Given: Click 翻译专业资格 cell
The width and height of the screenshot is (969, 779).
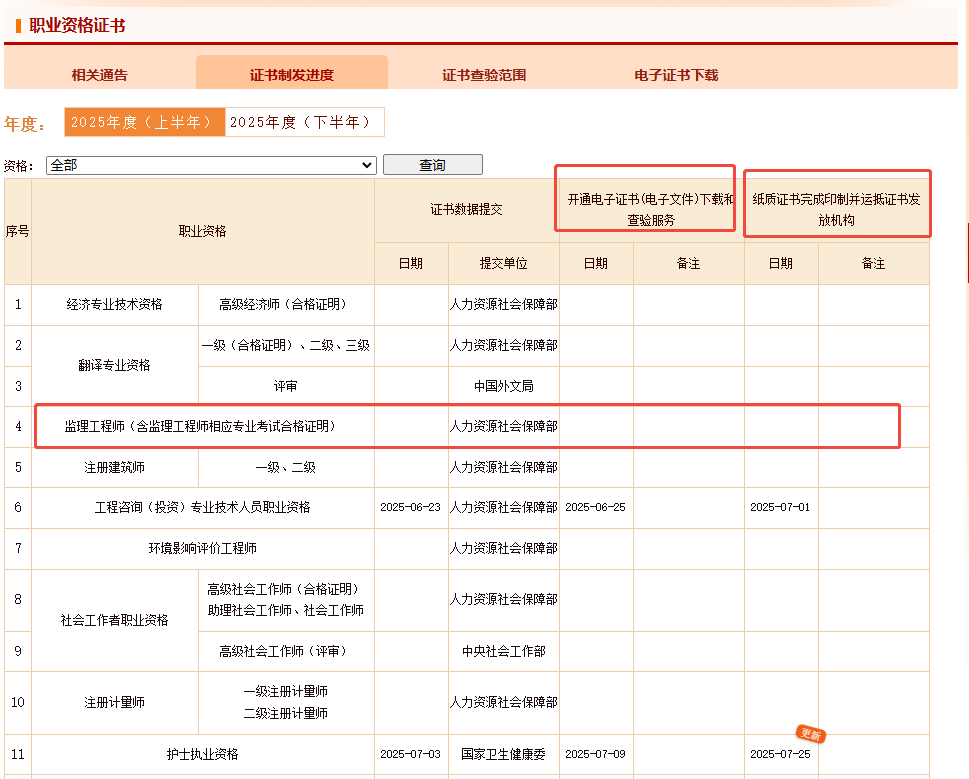Looking at the screenshot, I should [115, 365].
